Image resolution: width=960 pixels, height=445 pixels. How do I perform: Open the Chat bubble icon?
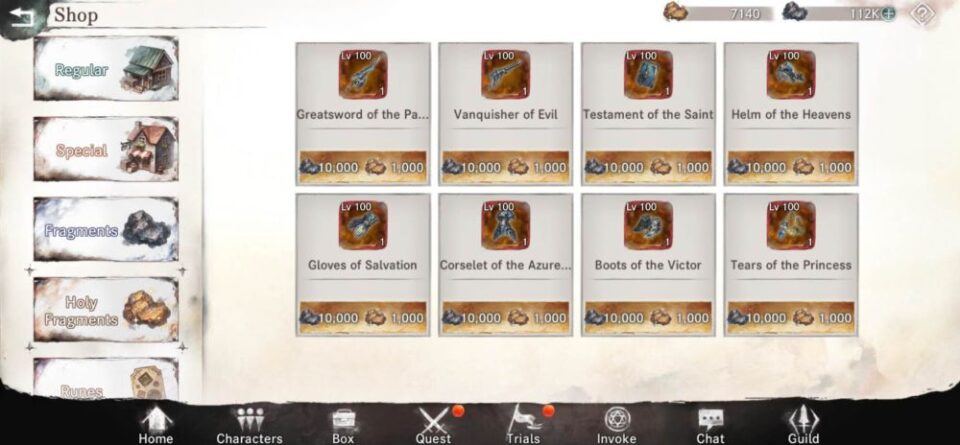tap(710, 425)
